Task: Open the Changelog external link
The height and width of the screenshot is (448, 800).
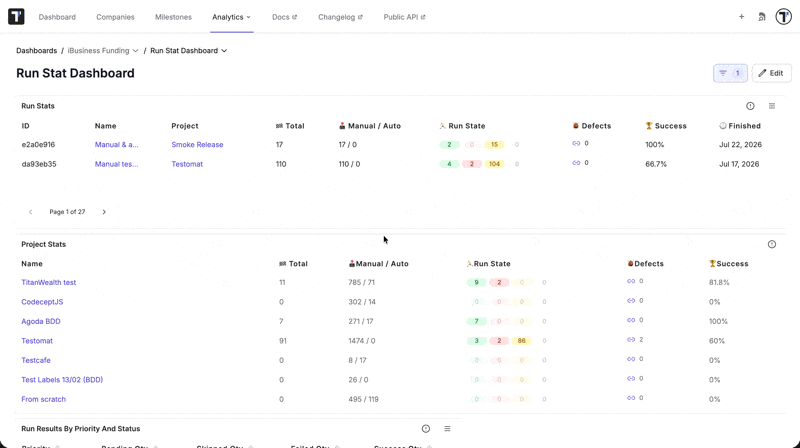Action: pyautogui.click(x=340, y=17)
